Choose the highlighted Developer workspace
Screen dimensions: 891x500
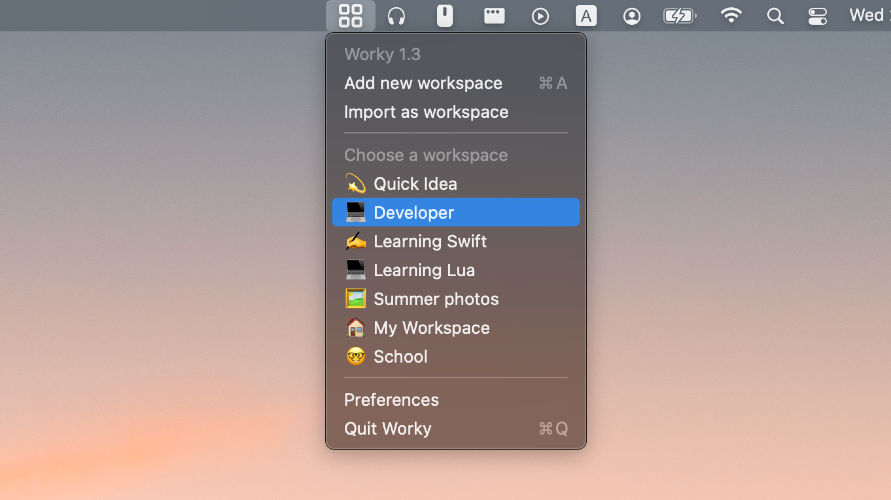pyautogui.click(x=456, y=212)
